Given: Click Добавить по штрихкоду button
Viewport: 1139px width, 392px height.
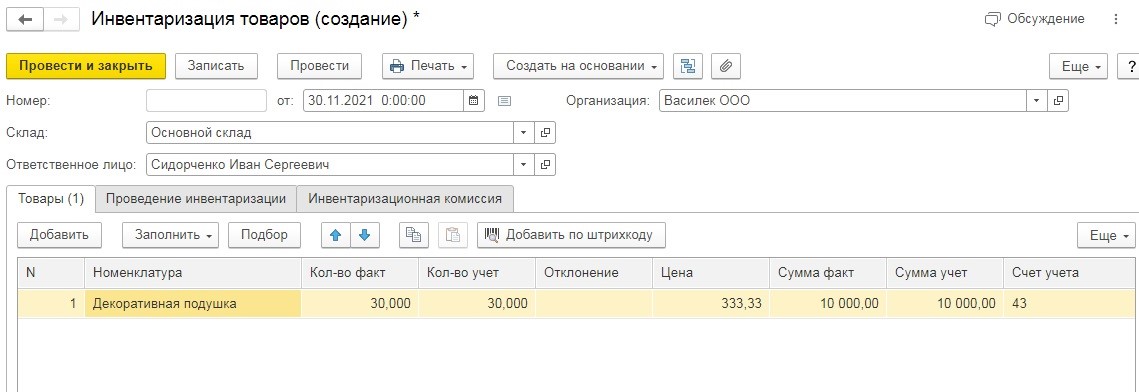Looking at the screenshot, I should tap(571, 234).
